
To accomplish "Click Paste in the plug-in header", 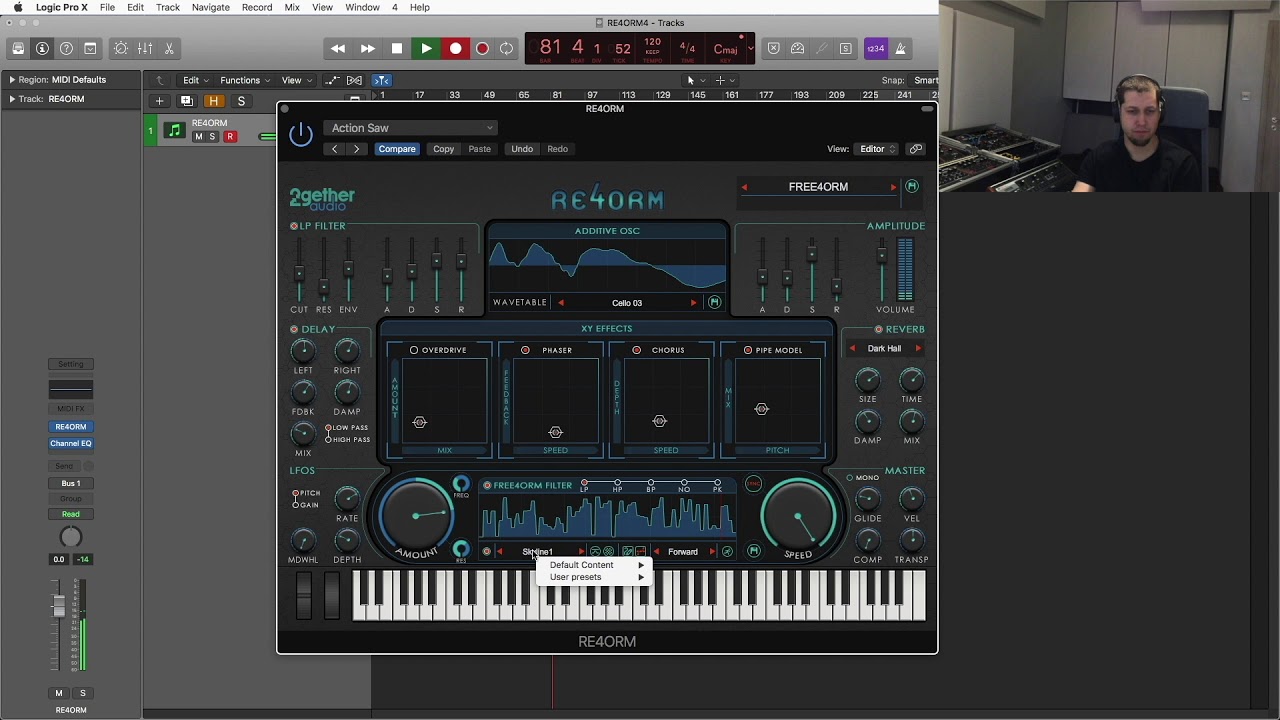I will pyautogui.click(x=480, y=149).
